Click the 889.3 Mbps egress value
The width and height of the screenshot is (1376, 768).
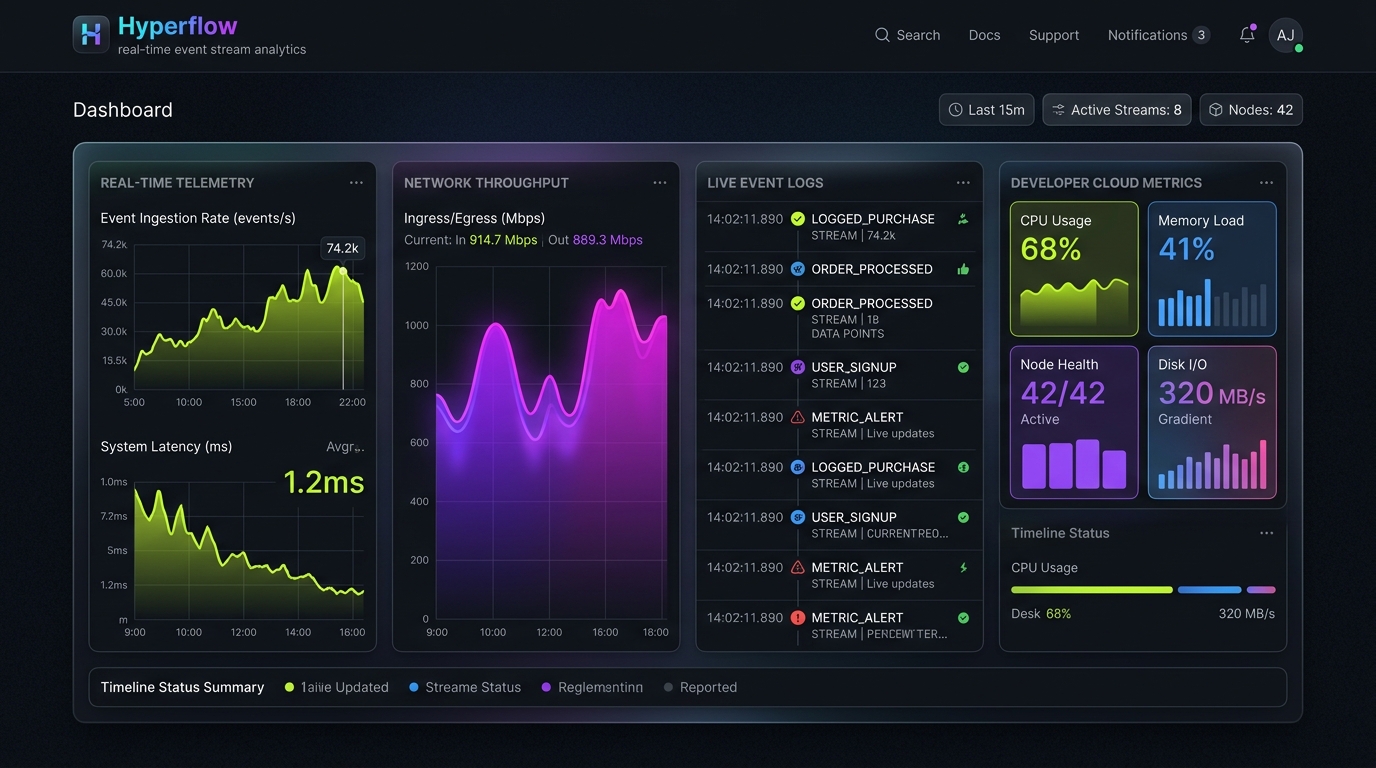(x=608, y=240)
